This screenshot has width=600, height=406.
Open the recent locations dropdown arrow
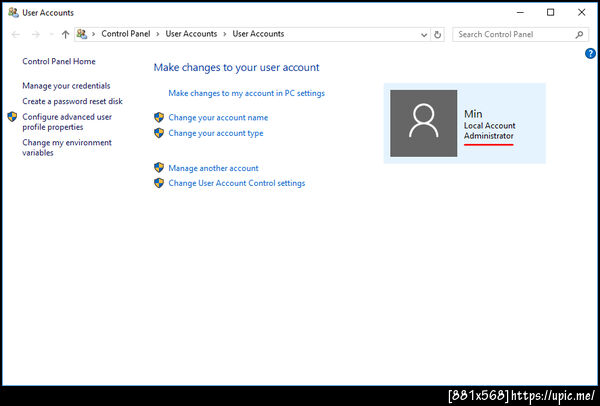pyautogui.click(x=51, y=34)
